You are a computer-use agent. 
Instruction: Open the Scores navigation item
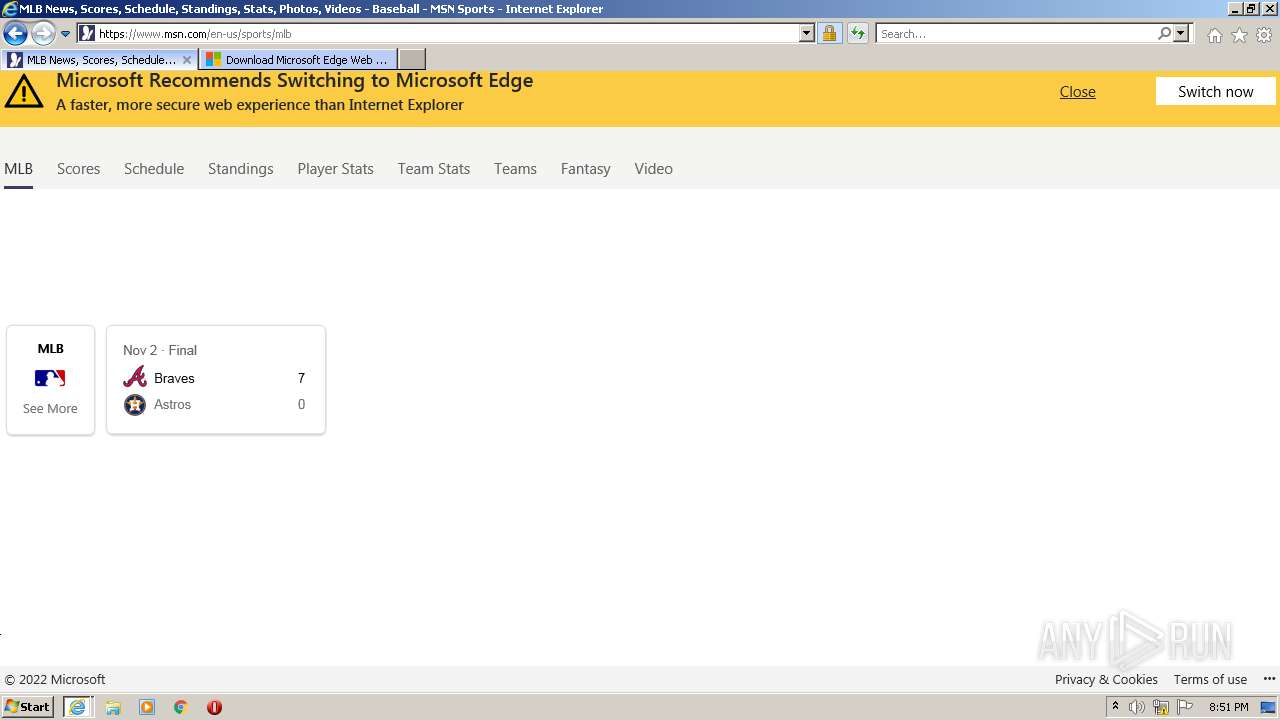(x=78, y=168)
